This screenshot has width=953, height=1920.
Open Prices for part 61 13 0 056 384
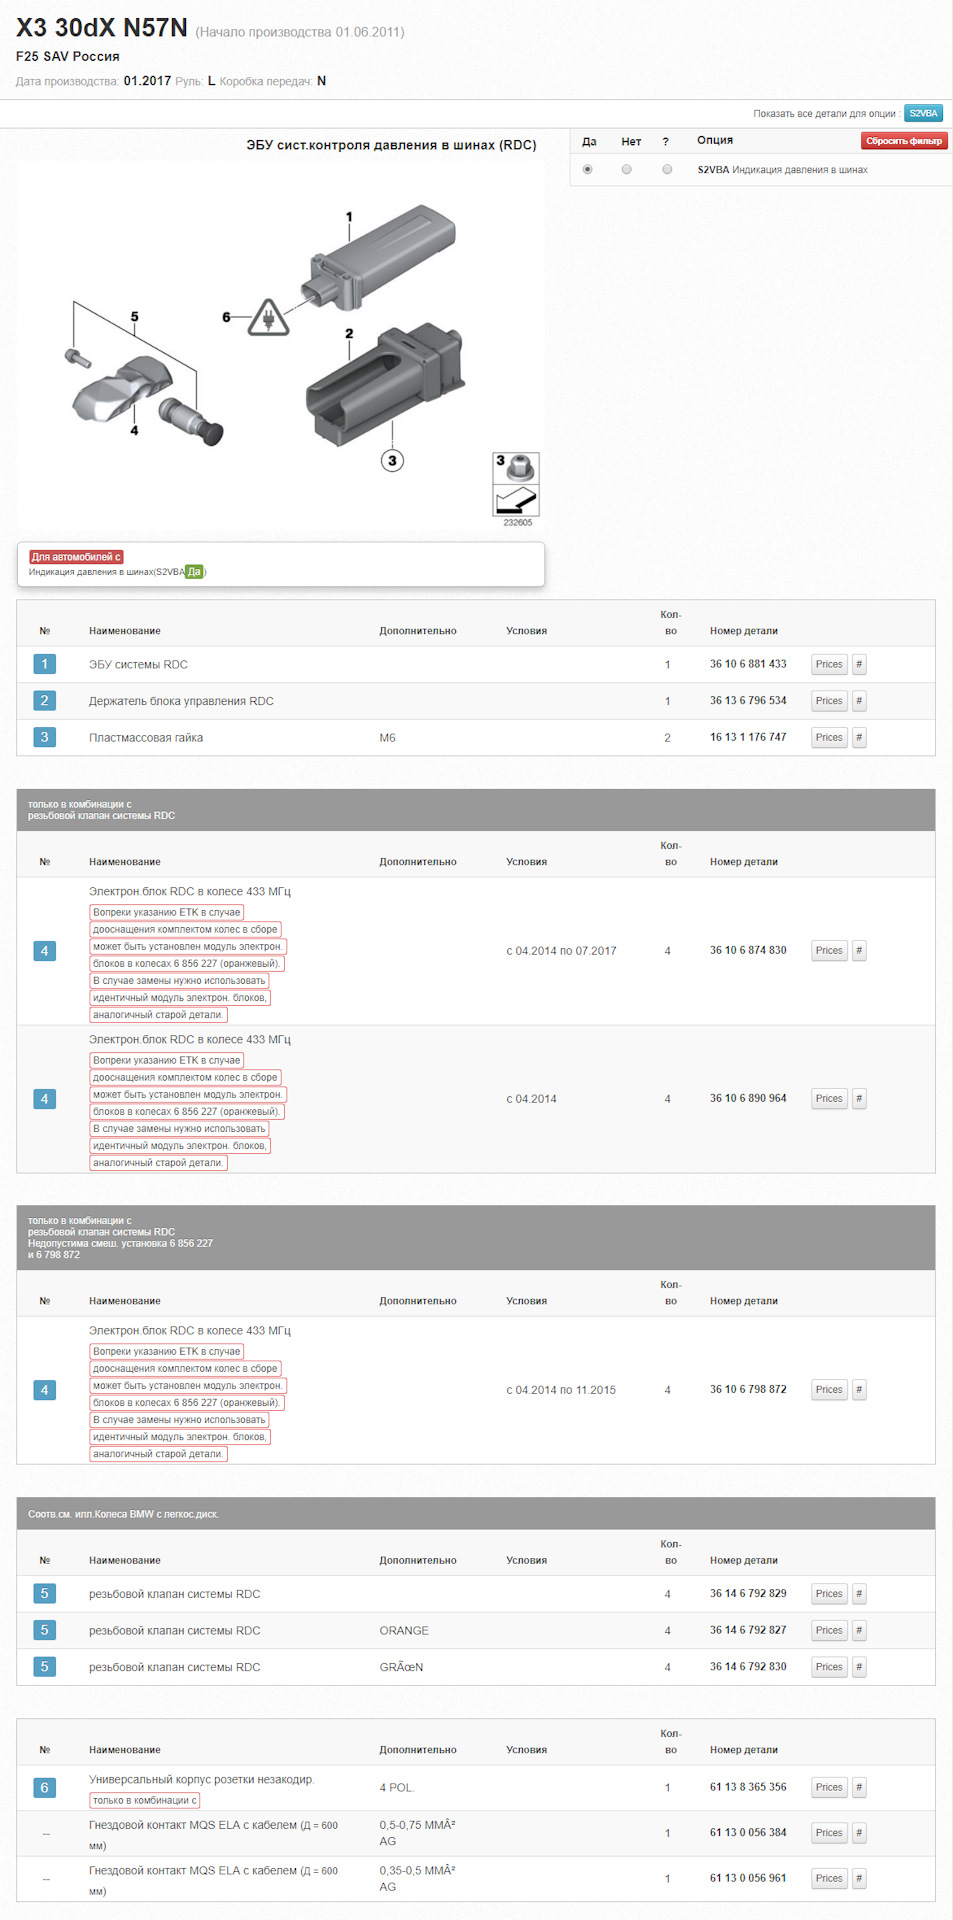coord(829,1832)
